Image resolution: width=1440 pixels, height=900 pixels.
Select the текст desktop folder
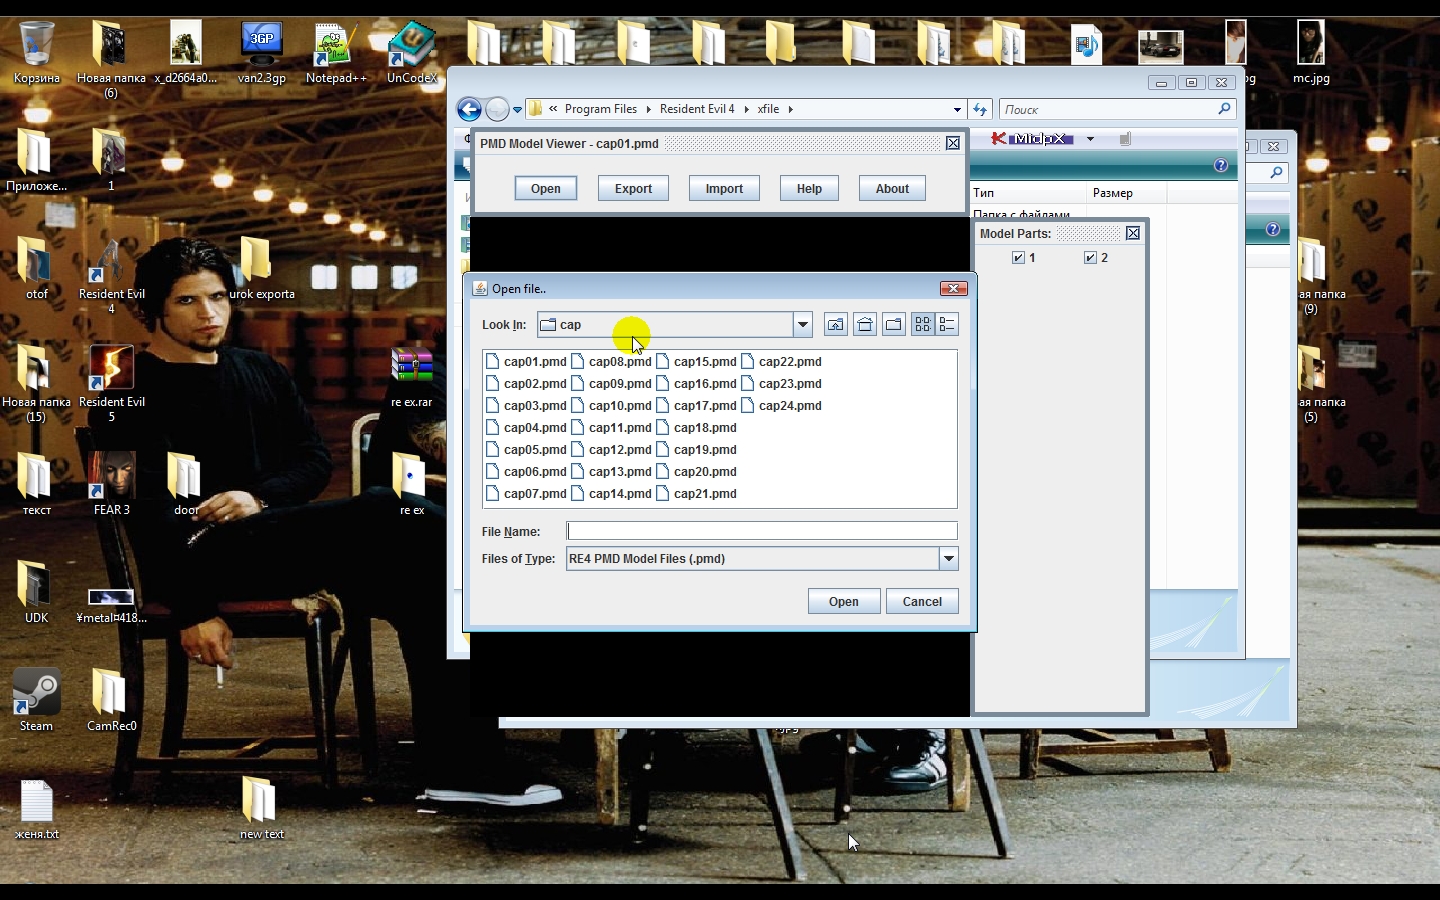click(37, 484)
